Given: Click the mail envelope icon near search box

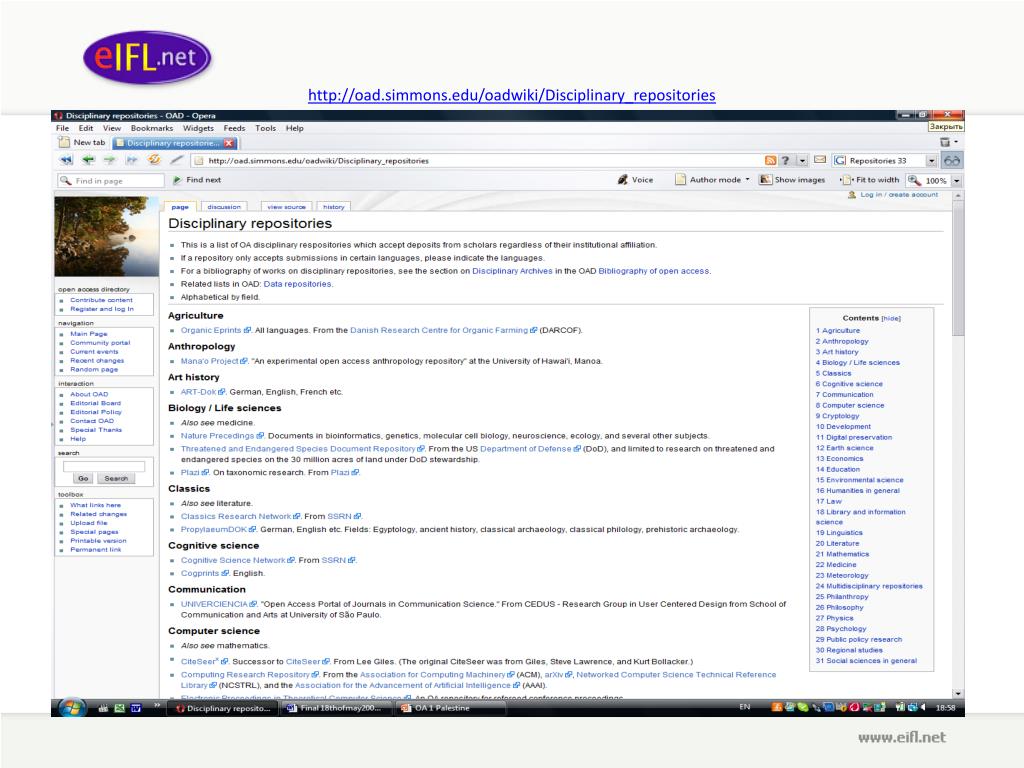Looking at the screenshot, I should (x=820, y=160).
